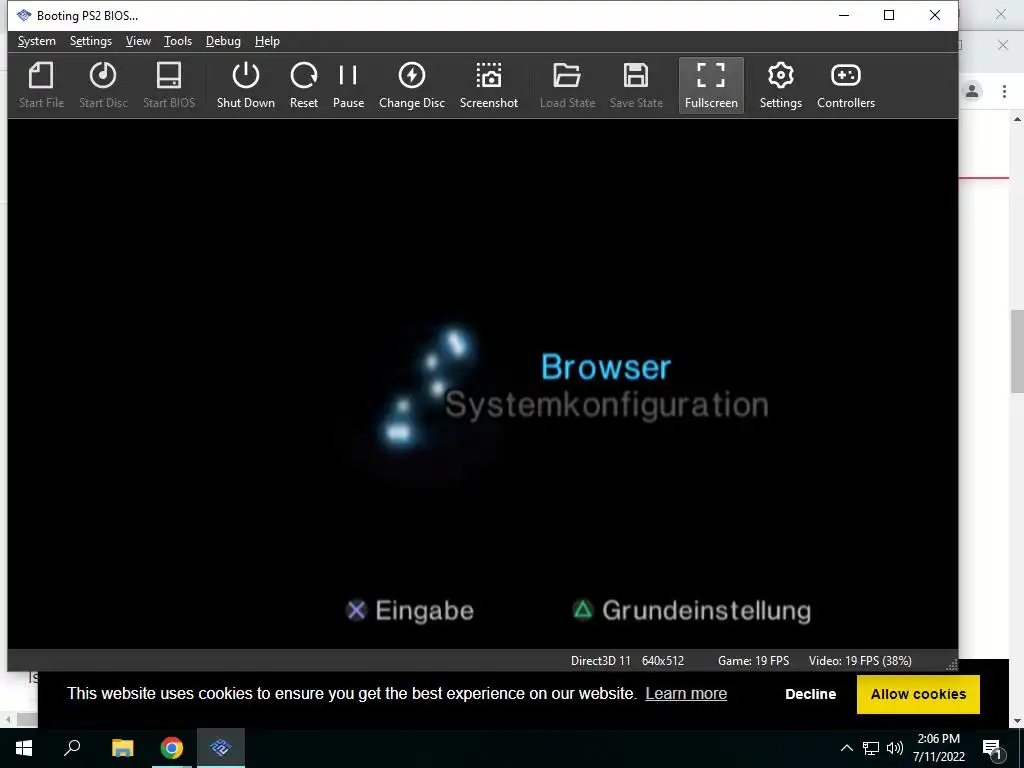Open the Chrome three-dot menu
1024x768 pixels.
pos(1004,91)
